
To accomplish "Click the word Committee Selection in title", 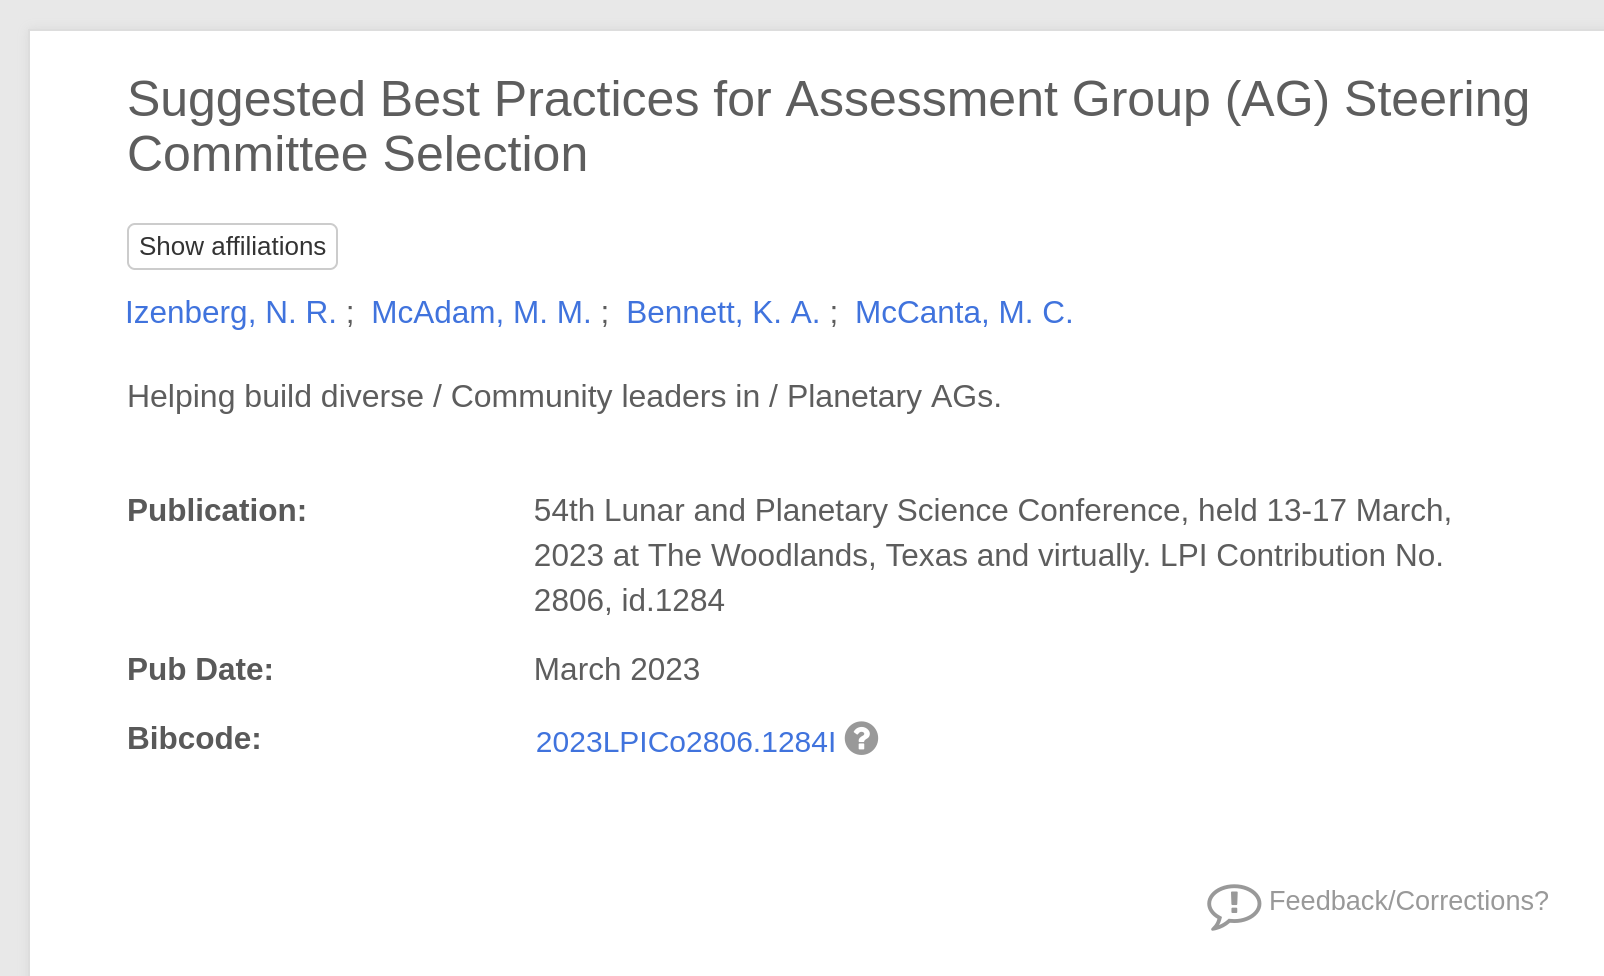I will (x=357, y=155).
